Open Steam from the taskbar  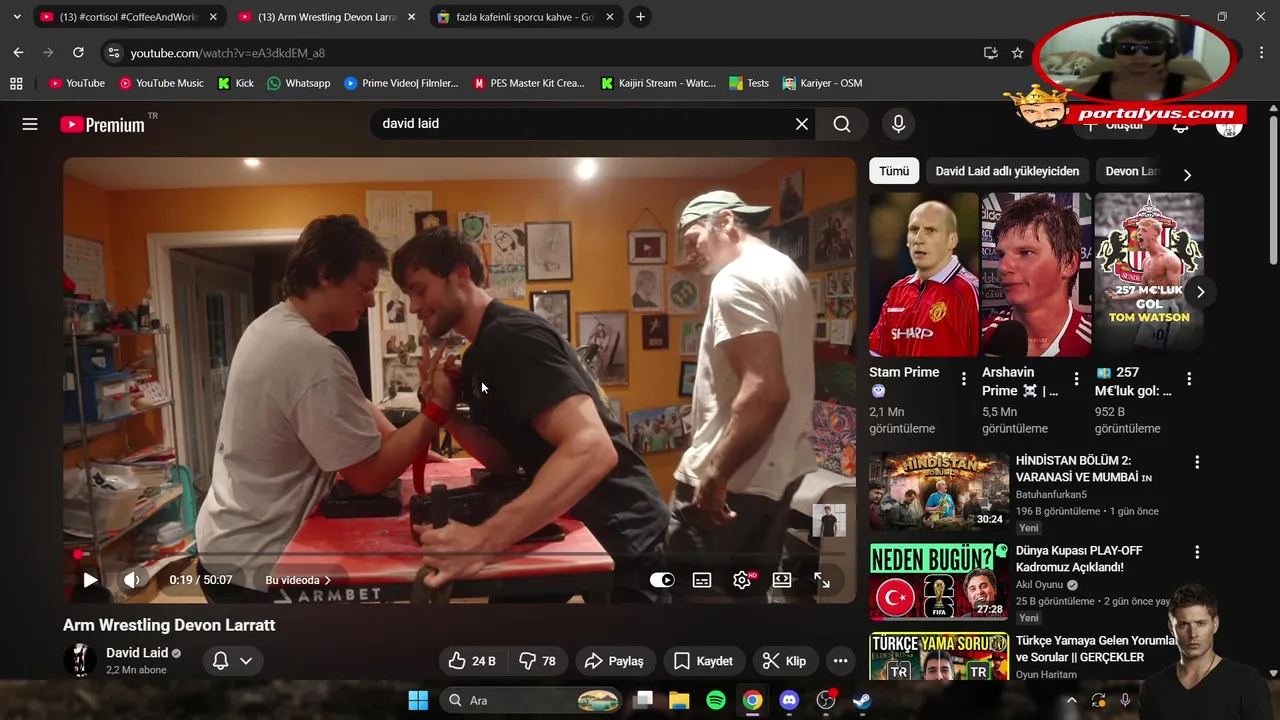(862, 700)
